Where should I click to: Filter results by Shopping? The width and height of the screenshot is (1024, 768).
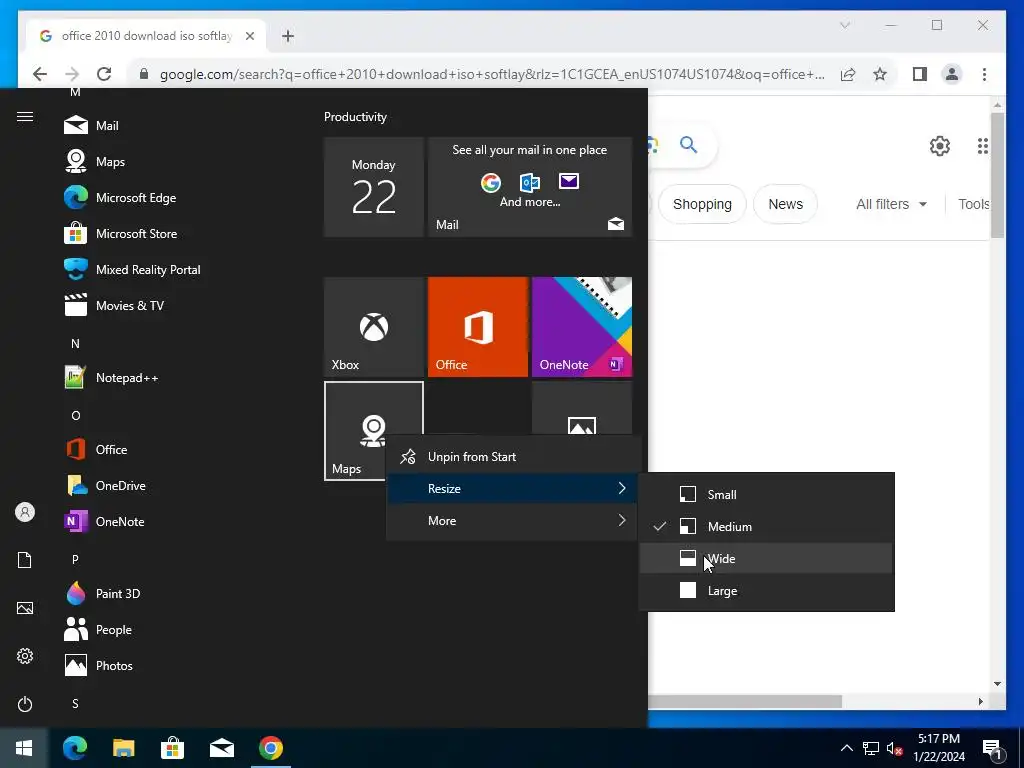(x=702, y=204)
